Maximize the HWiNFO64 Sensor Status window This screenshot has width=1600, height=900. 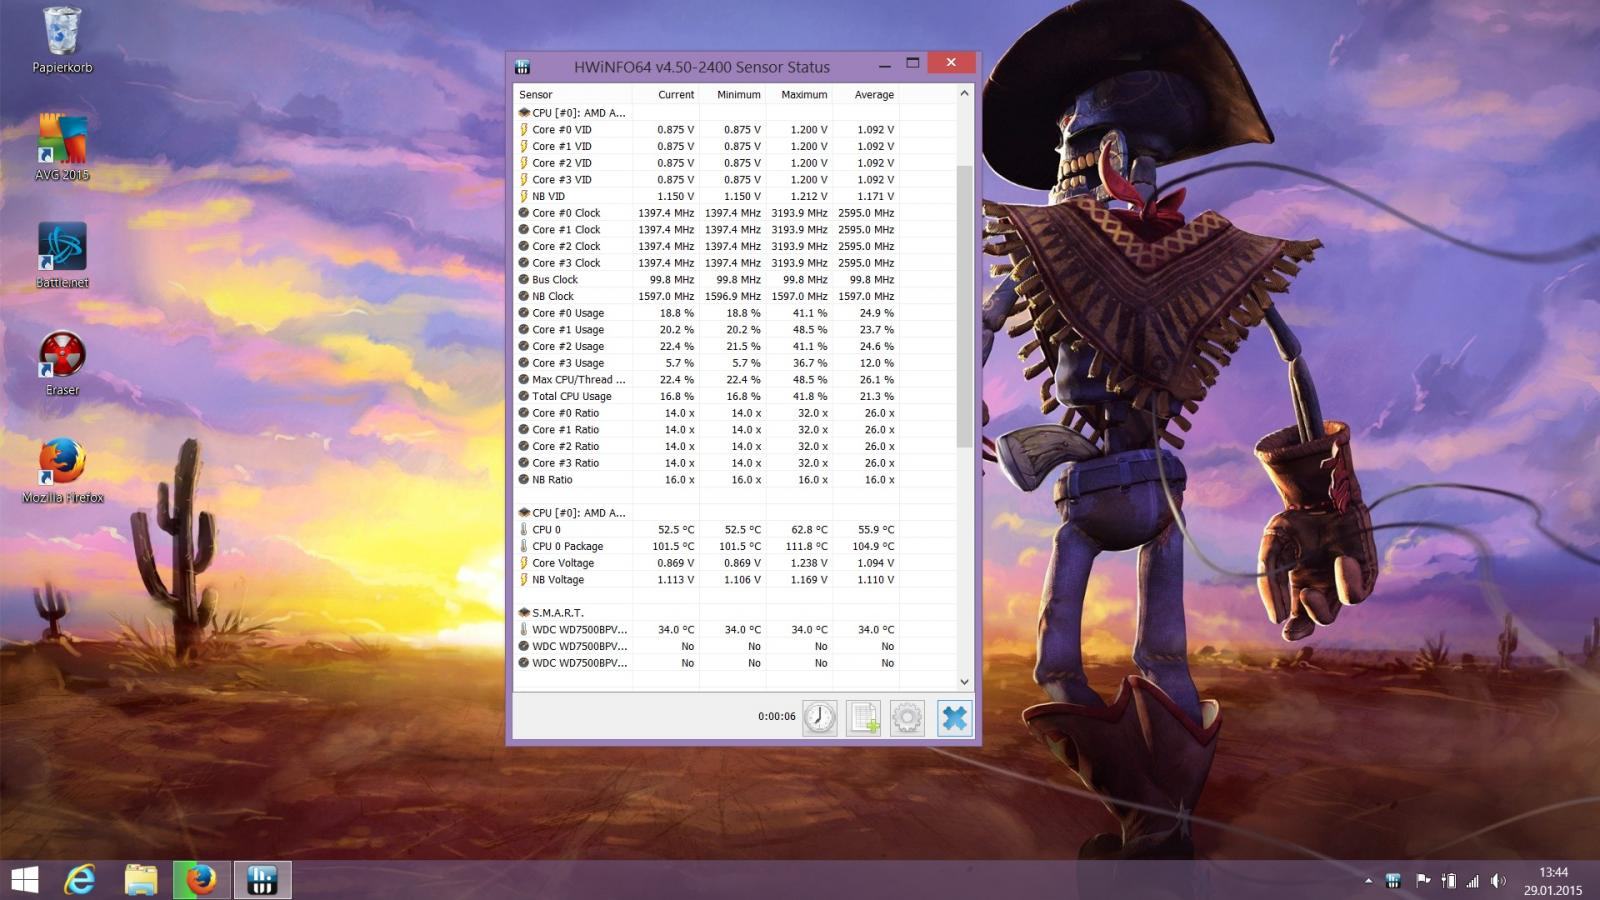[912, 64]
